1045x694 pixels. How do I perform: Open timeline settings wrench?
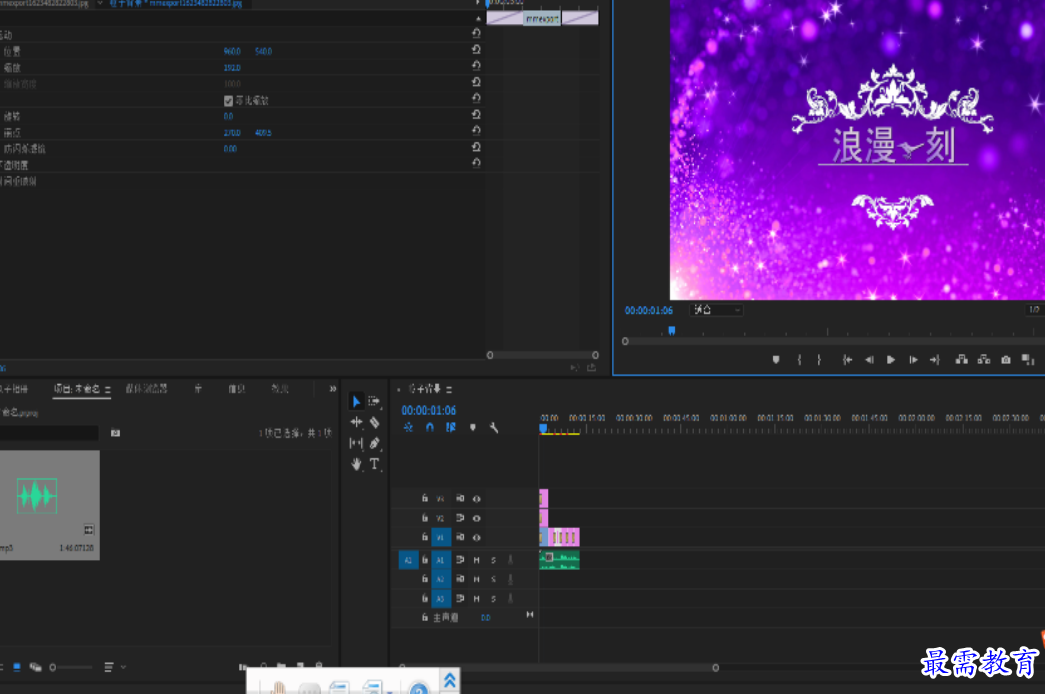point(494,427)
